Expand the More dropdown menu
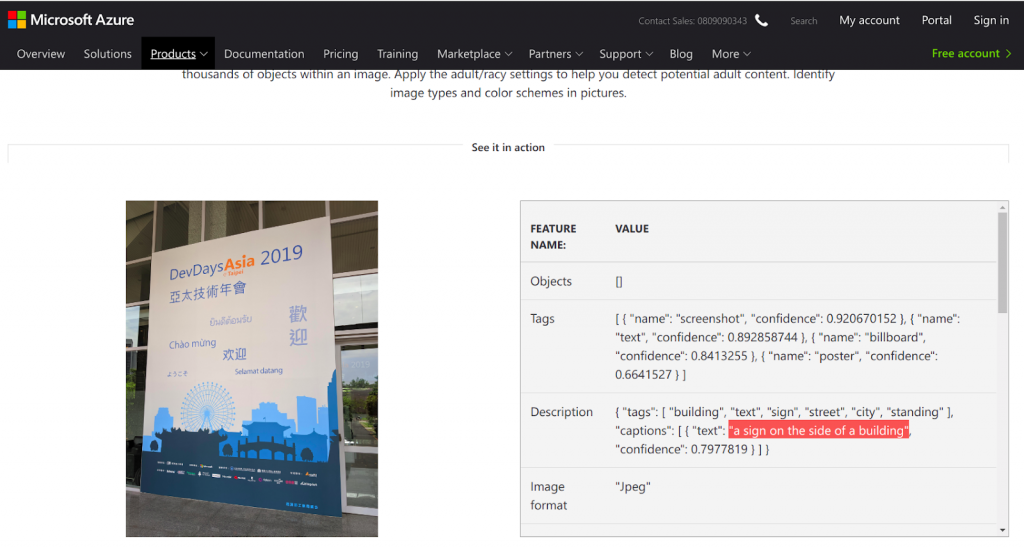 tap(731, 54)
